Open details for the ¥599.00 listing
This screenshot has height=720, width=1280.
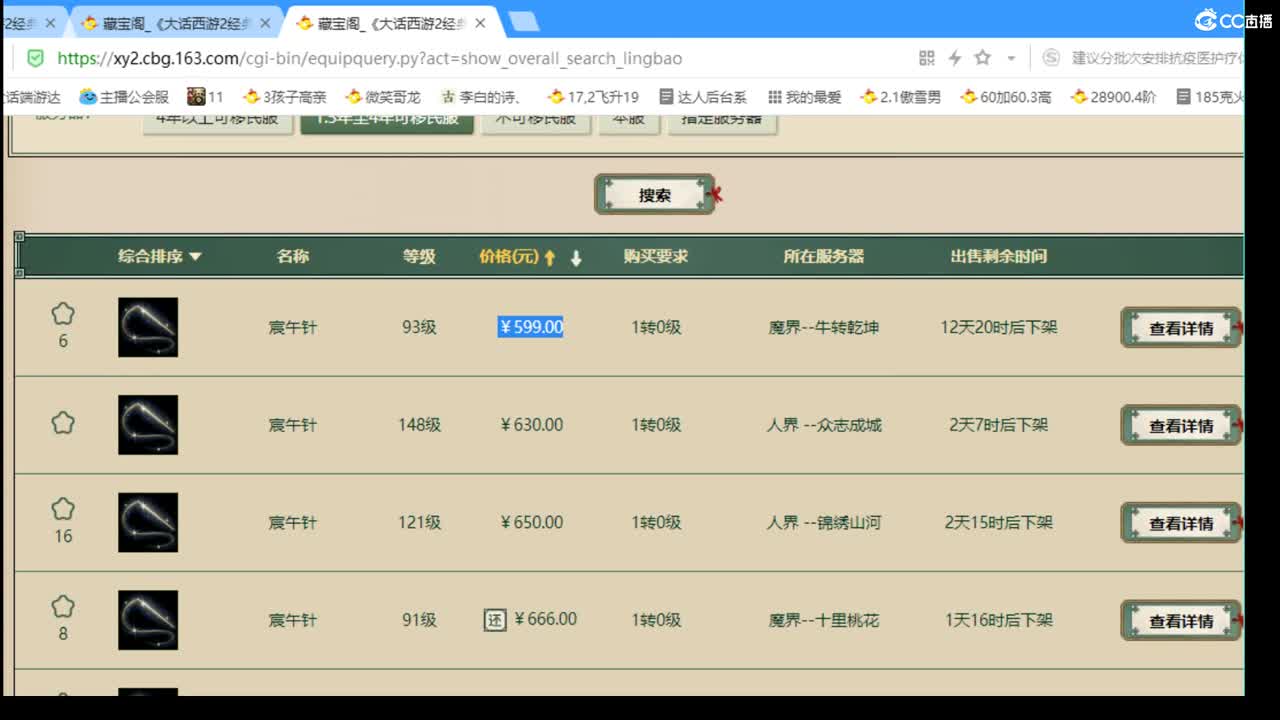[x=1181, y=328]
